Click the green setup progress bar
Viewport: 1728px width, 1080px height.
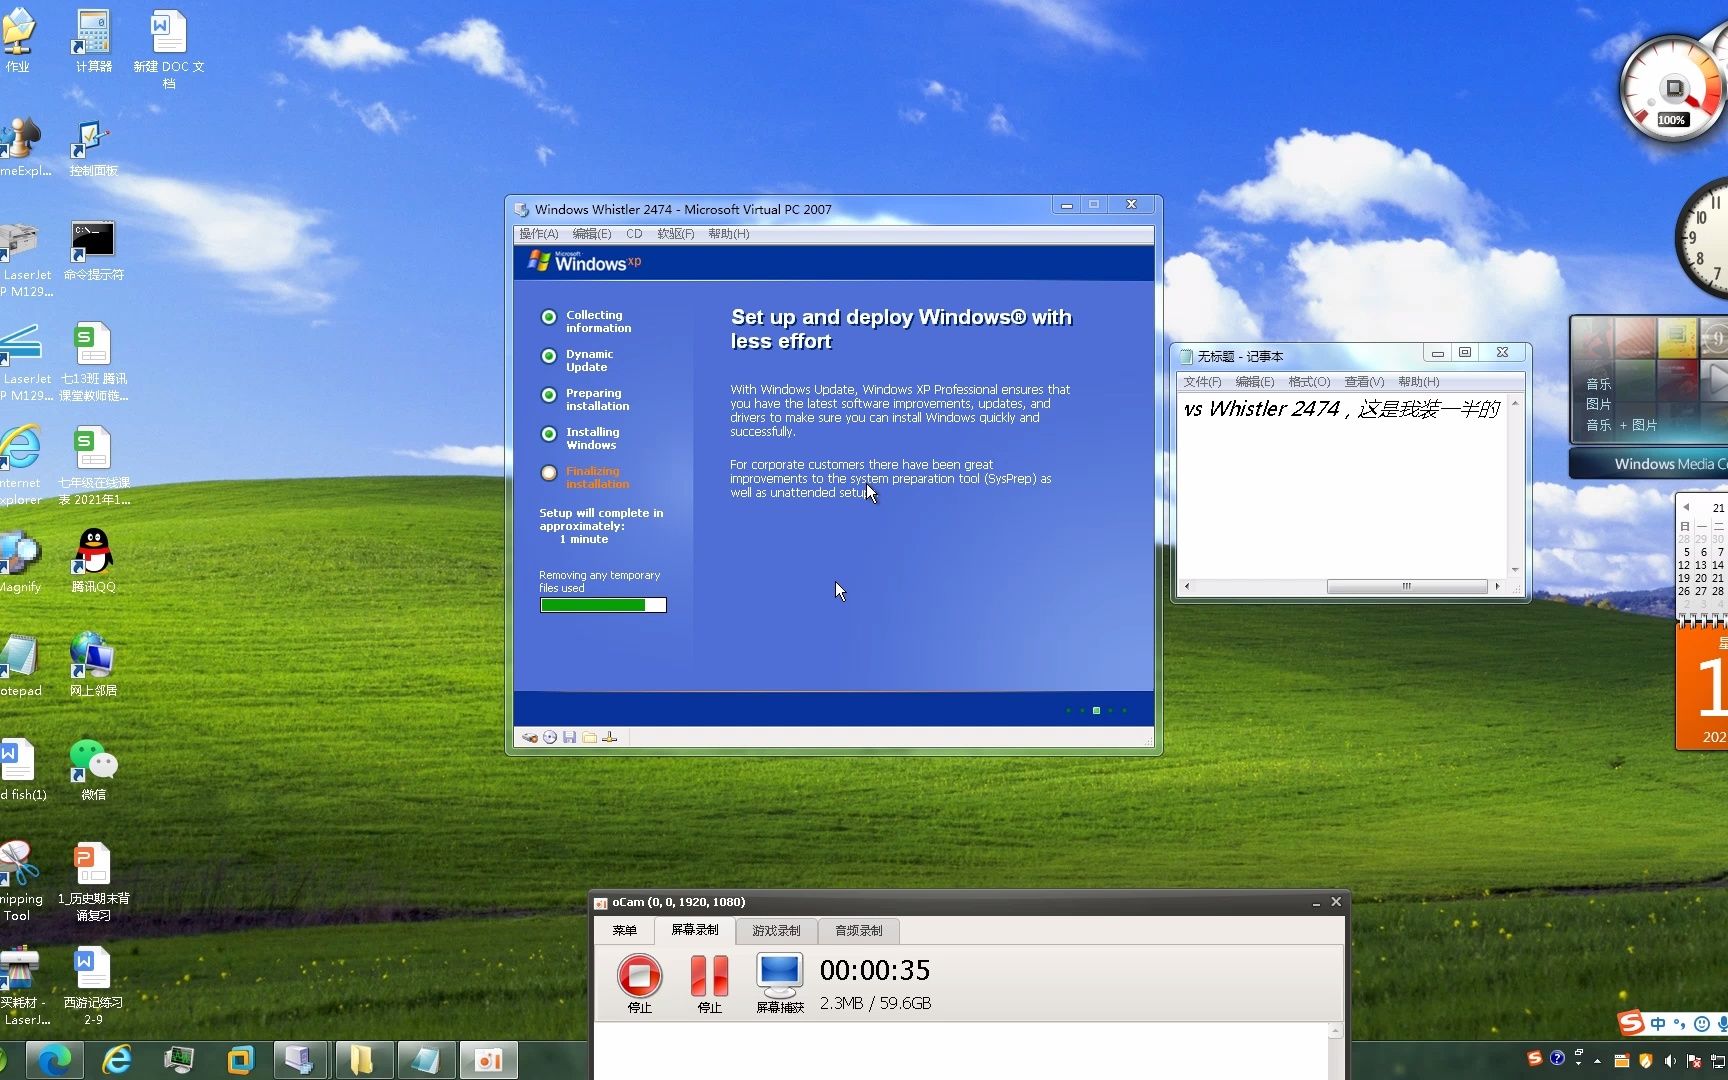click(x=603, y=605)
